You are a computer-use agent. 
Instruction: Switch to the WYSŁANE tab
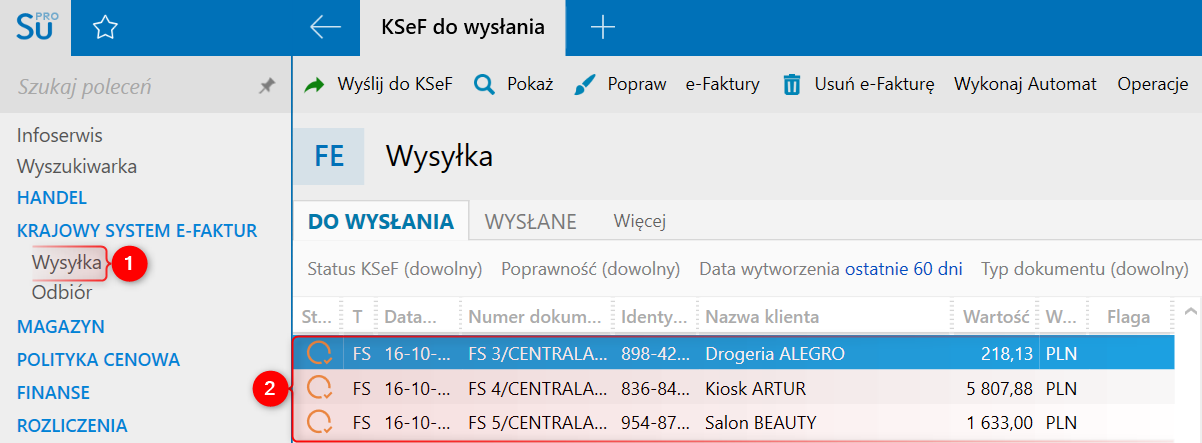pyautogui.click(x=530, y=221)
